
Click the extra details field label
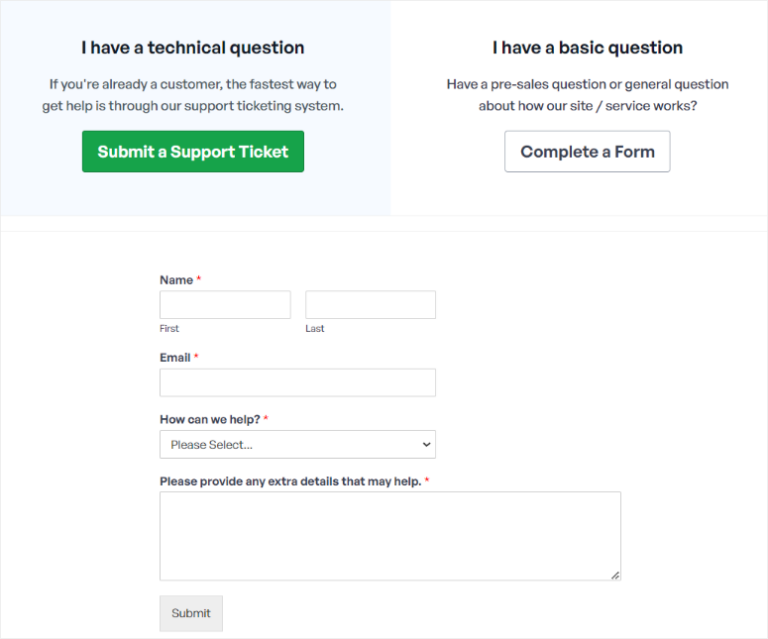coord(290,481)
